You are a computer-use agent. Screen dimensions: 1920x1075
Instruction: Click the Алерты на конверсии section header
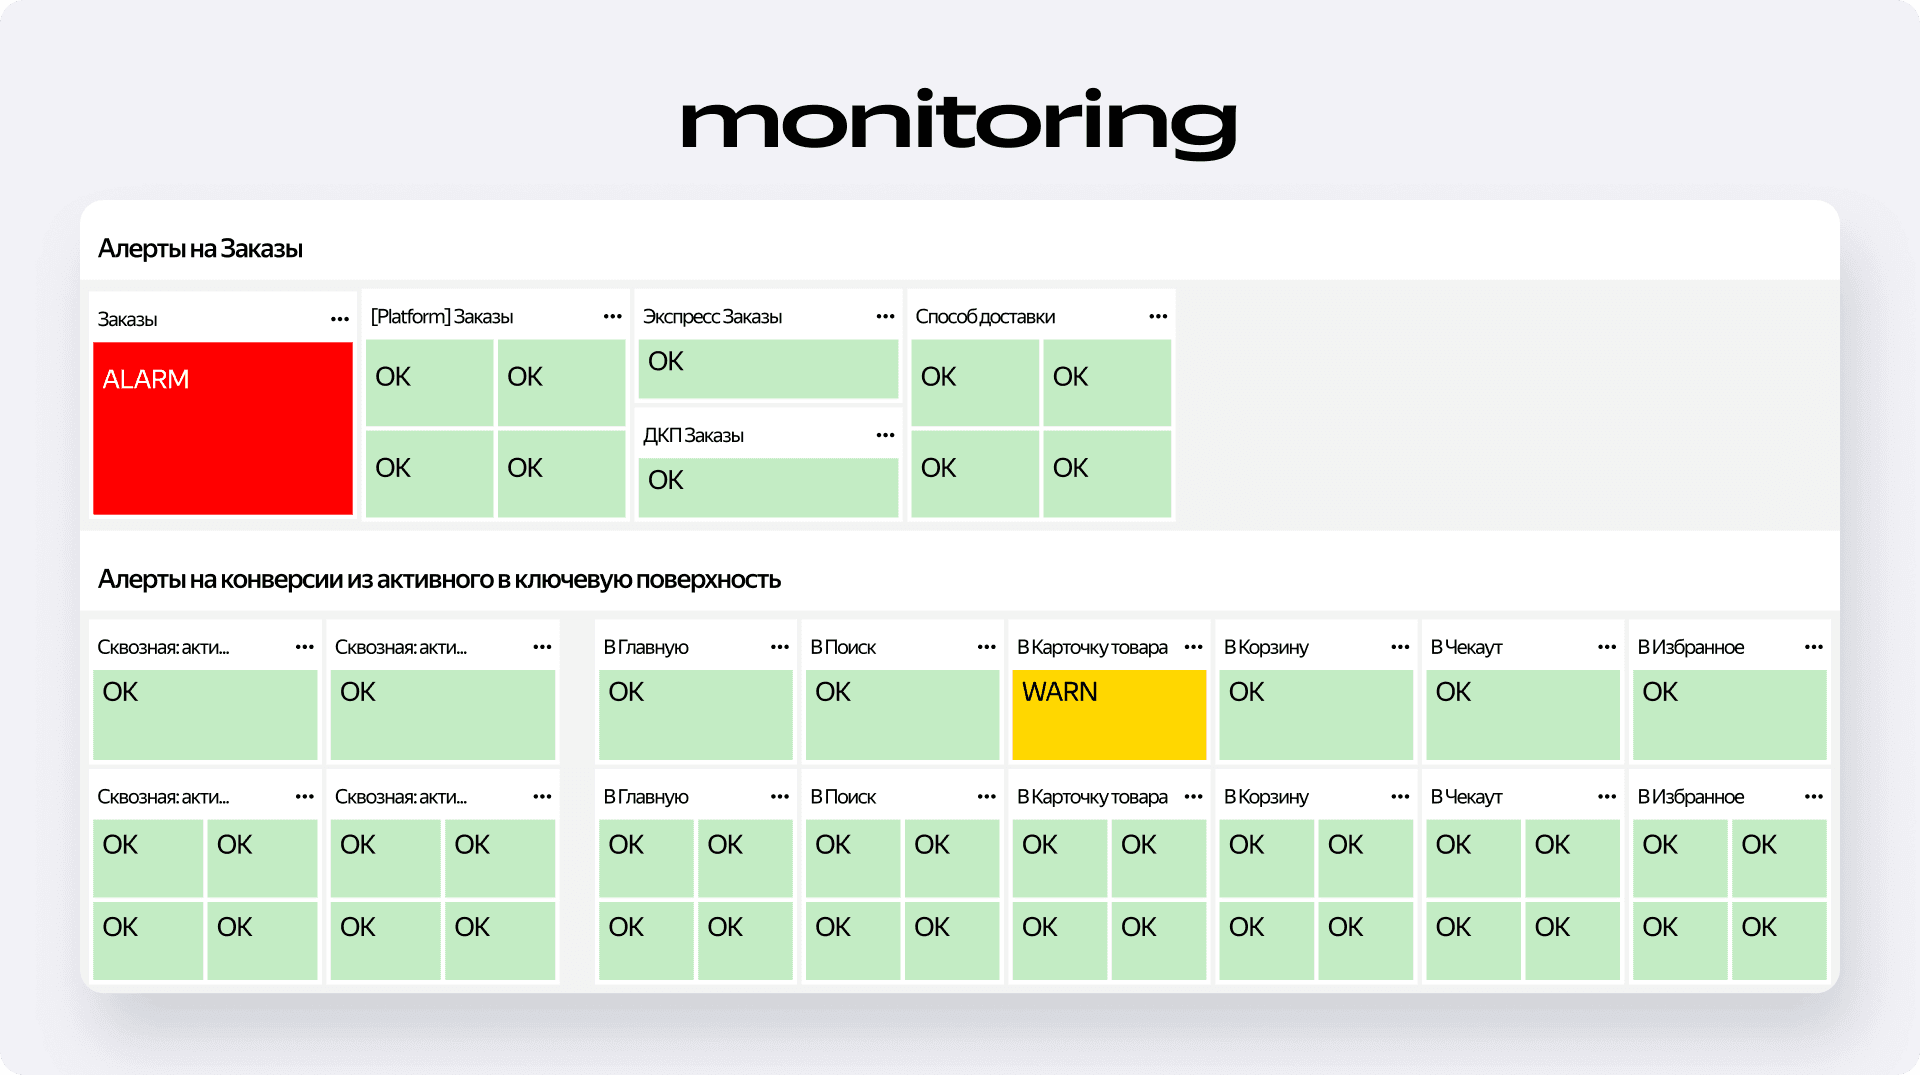click(x=439, y=580)
